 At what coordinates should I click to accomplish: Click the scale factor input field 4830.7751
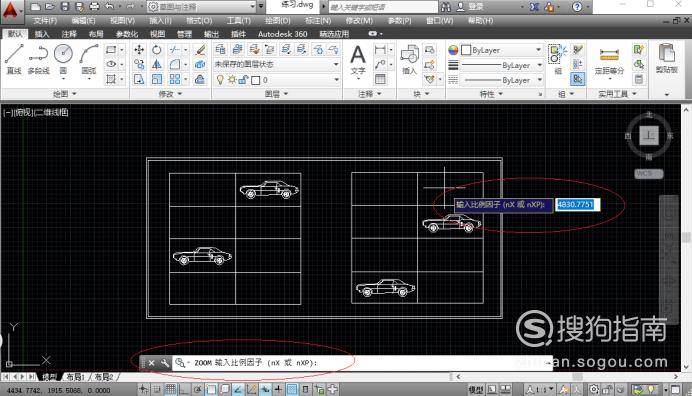point(577,204)
